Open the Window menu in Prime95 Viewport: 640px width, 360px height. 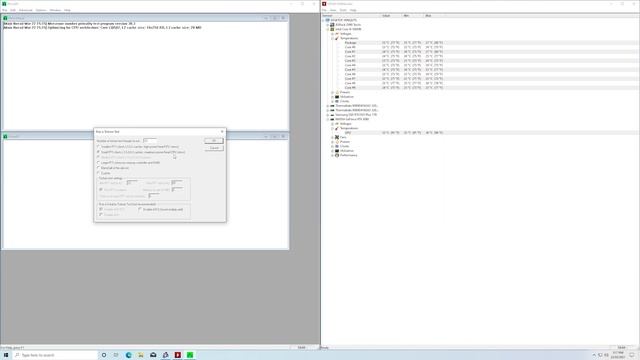point(55,10)
